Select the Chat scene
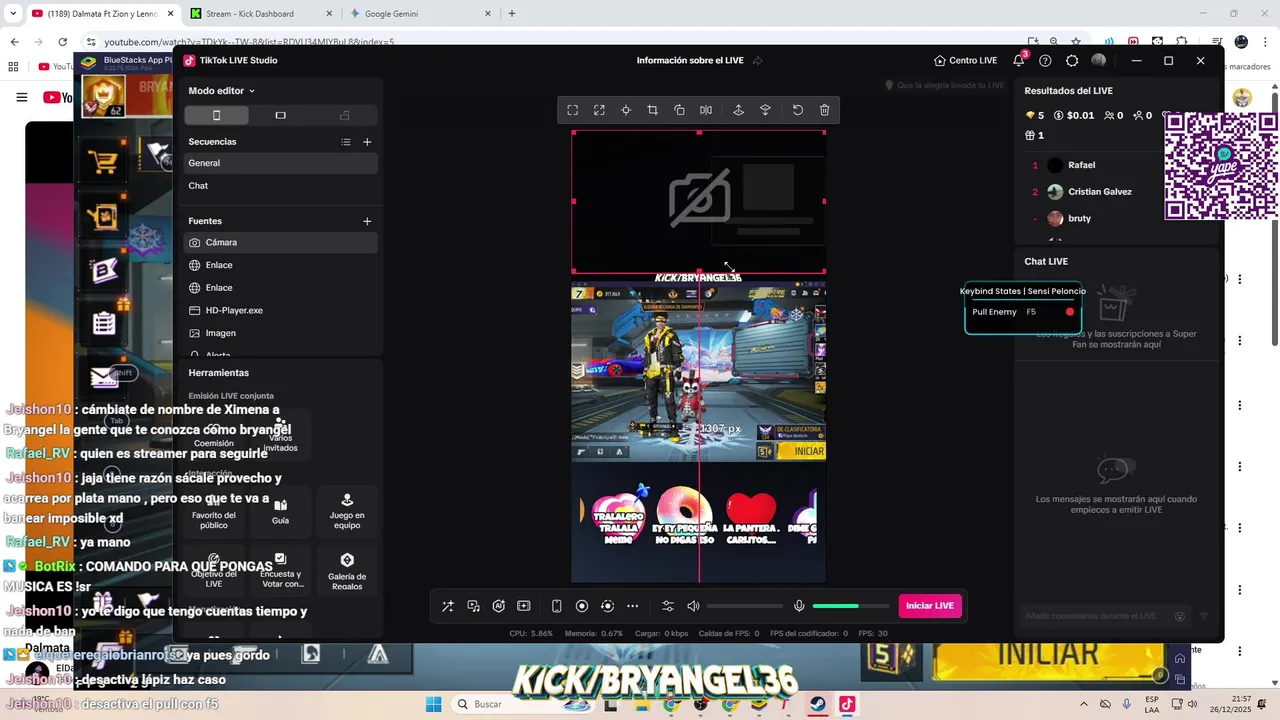The height and width of the screenshot is (720, 1280). (x=281, y=186)
